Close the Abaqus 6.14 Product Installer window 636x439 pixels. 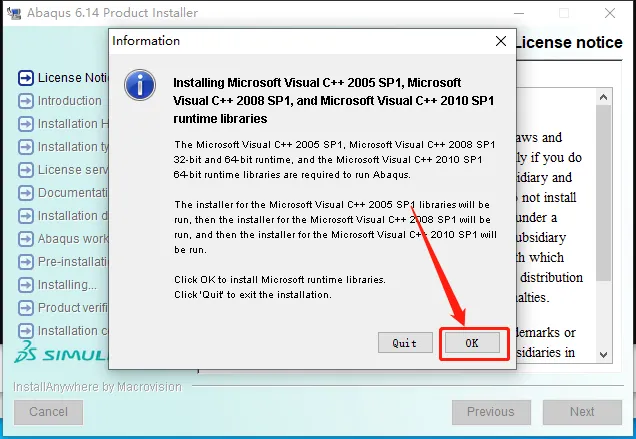[x=610, y=13]
